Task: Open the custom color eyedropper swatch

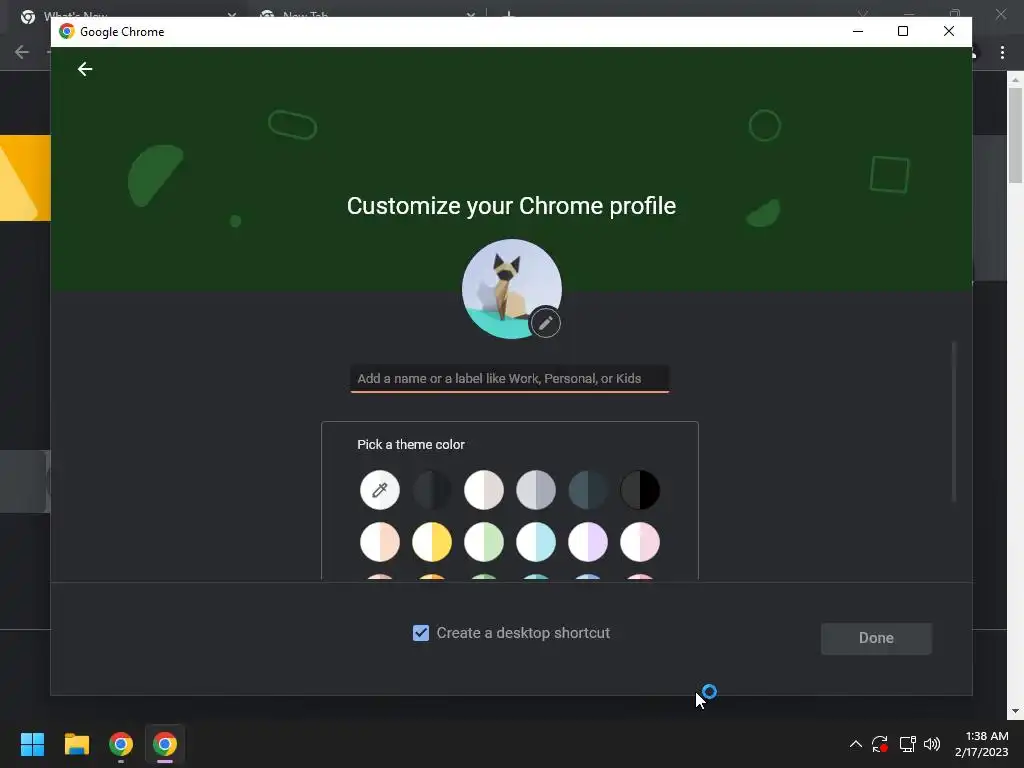Action: click(379, 490)
